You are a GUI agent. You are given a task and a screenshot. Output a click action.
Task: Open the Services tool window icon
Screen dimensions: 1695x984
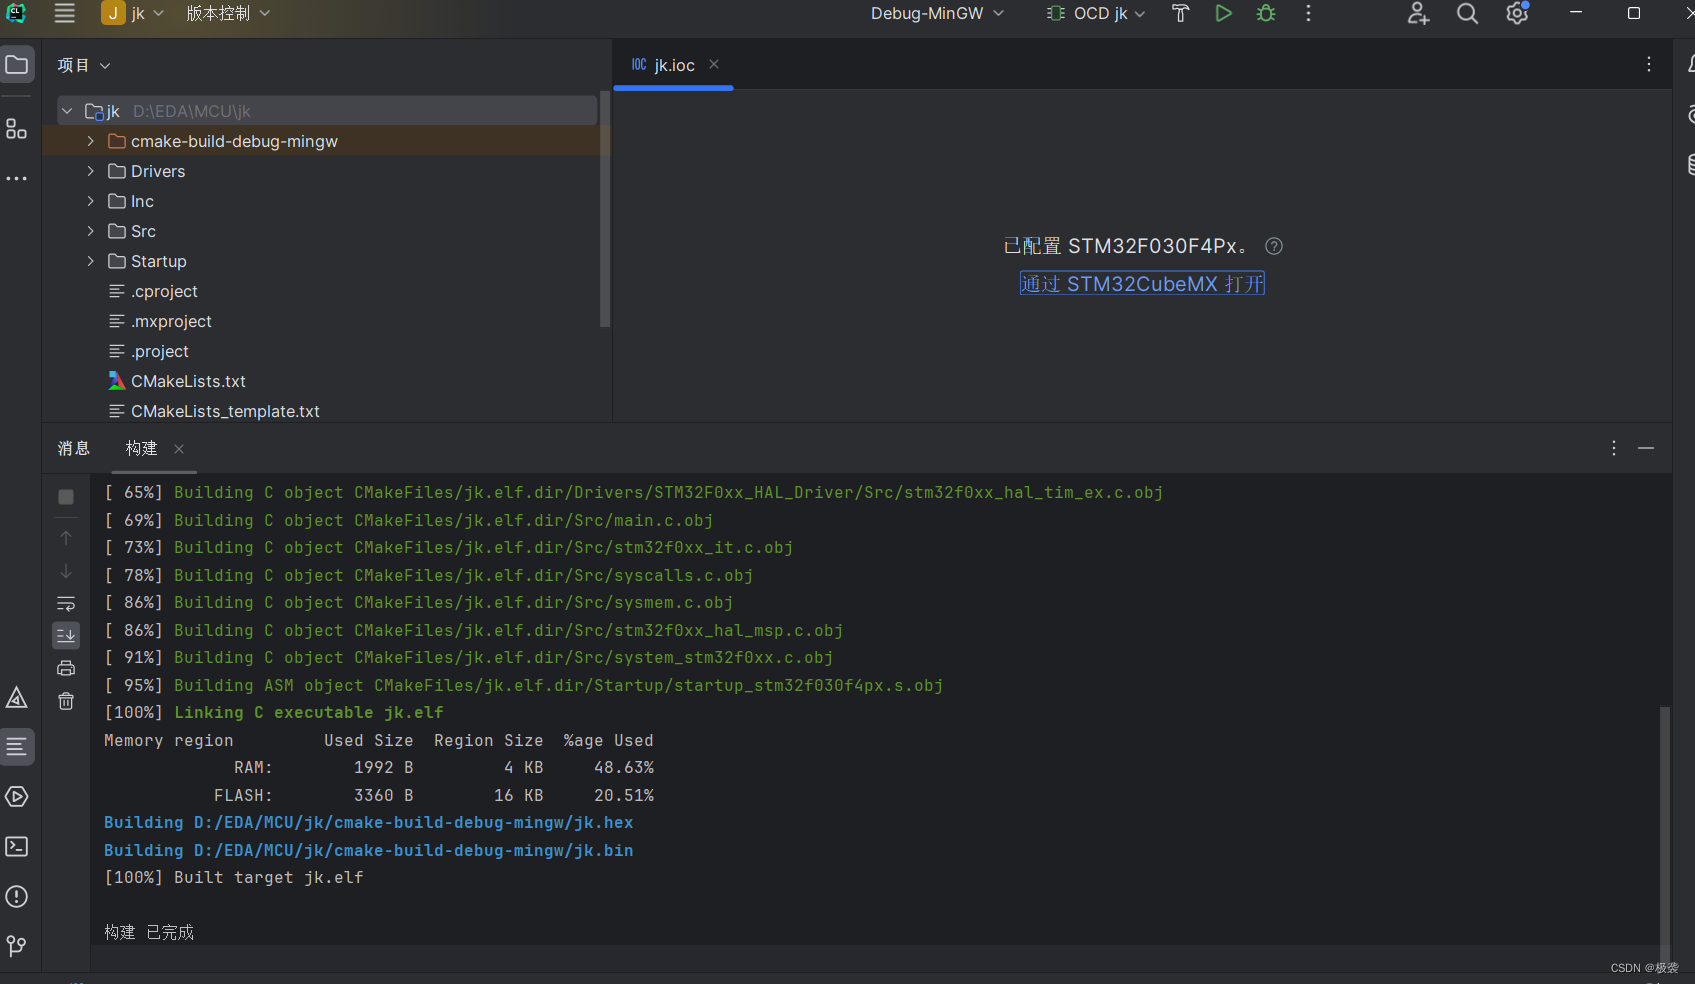click(17, 797)
